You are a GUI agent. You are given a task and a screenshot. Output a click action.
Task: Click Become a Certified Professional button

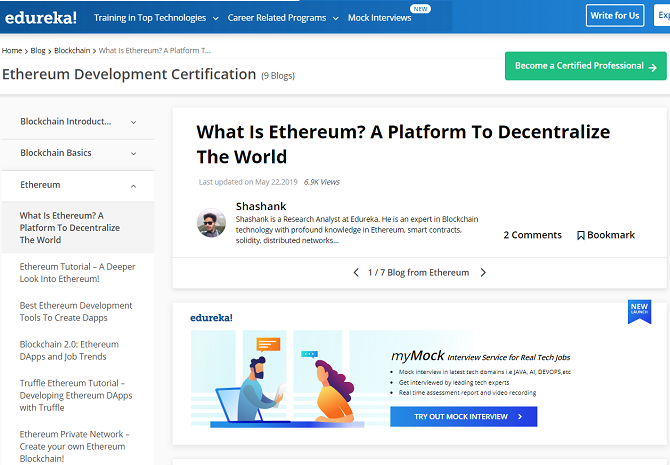[585, 66]
